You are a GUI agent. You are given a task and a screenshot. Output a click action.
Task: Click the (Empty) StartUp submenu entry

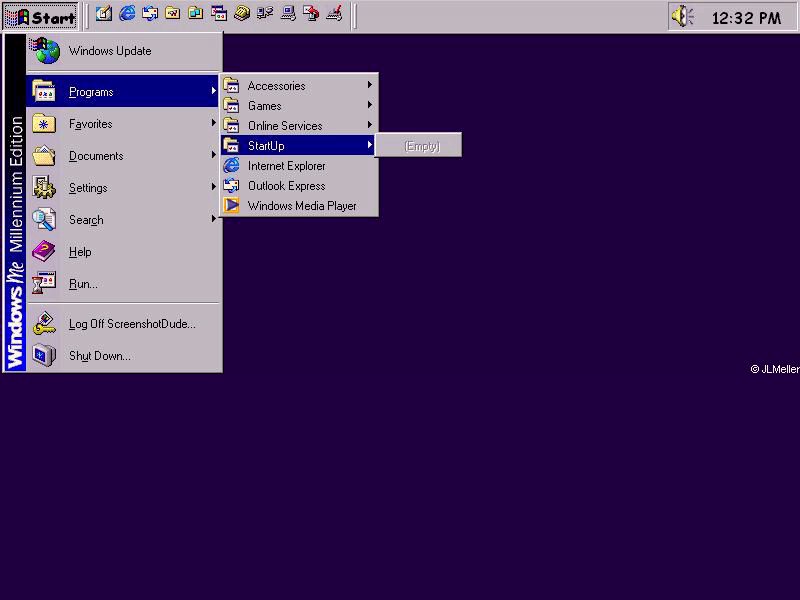coord(418,146)
